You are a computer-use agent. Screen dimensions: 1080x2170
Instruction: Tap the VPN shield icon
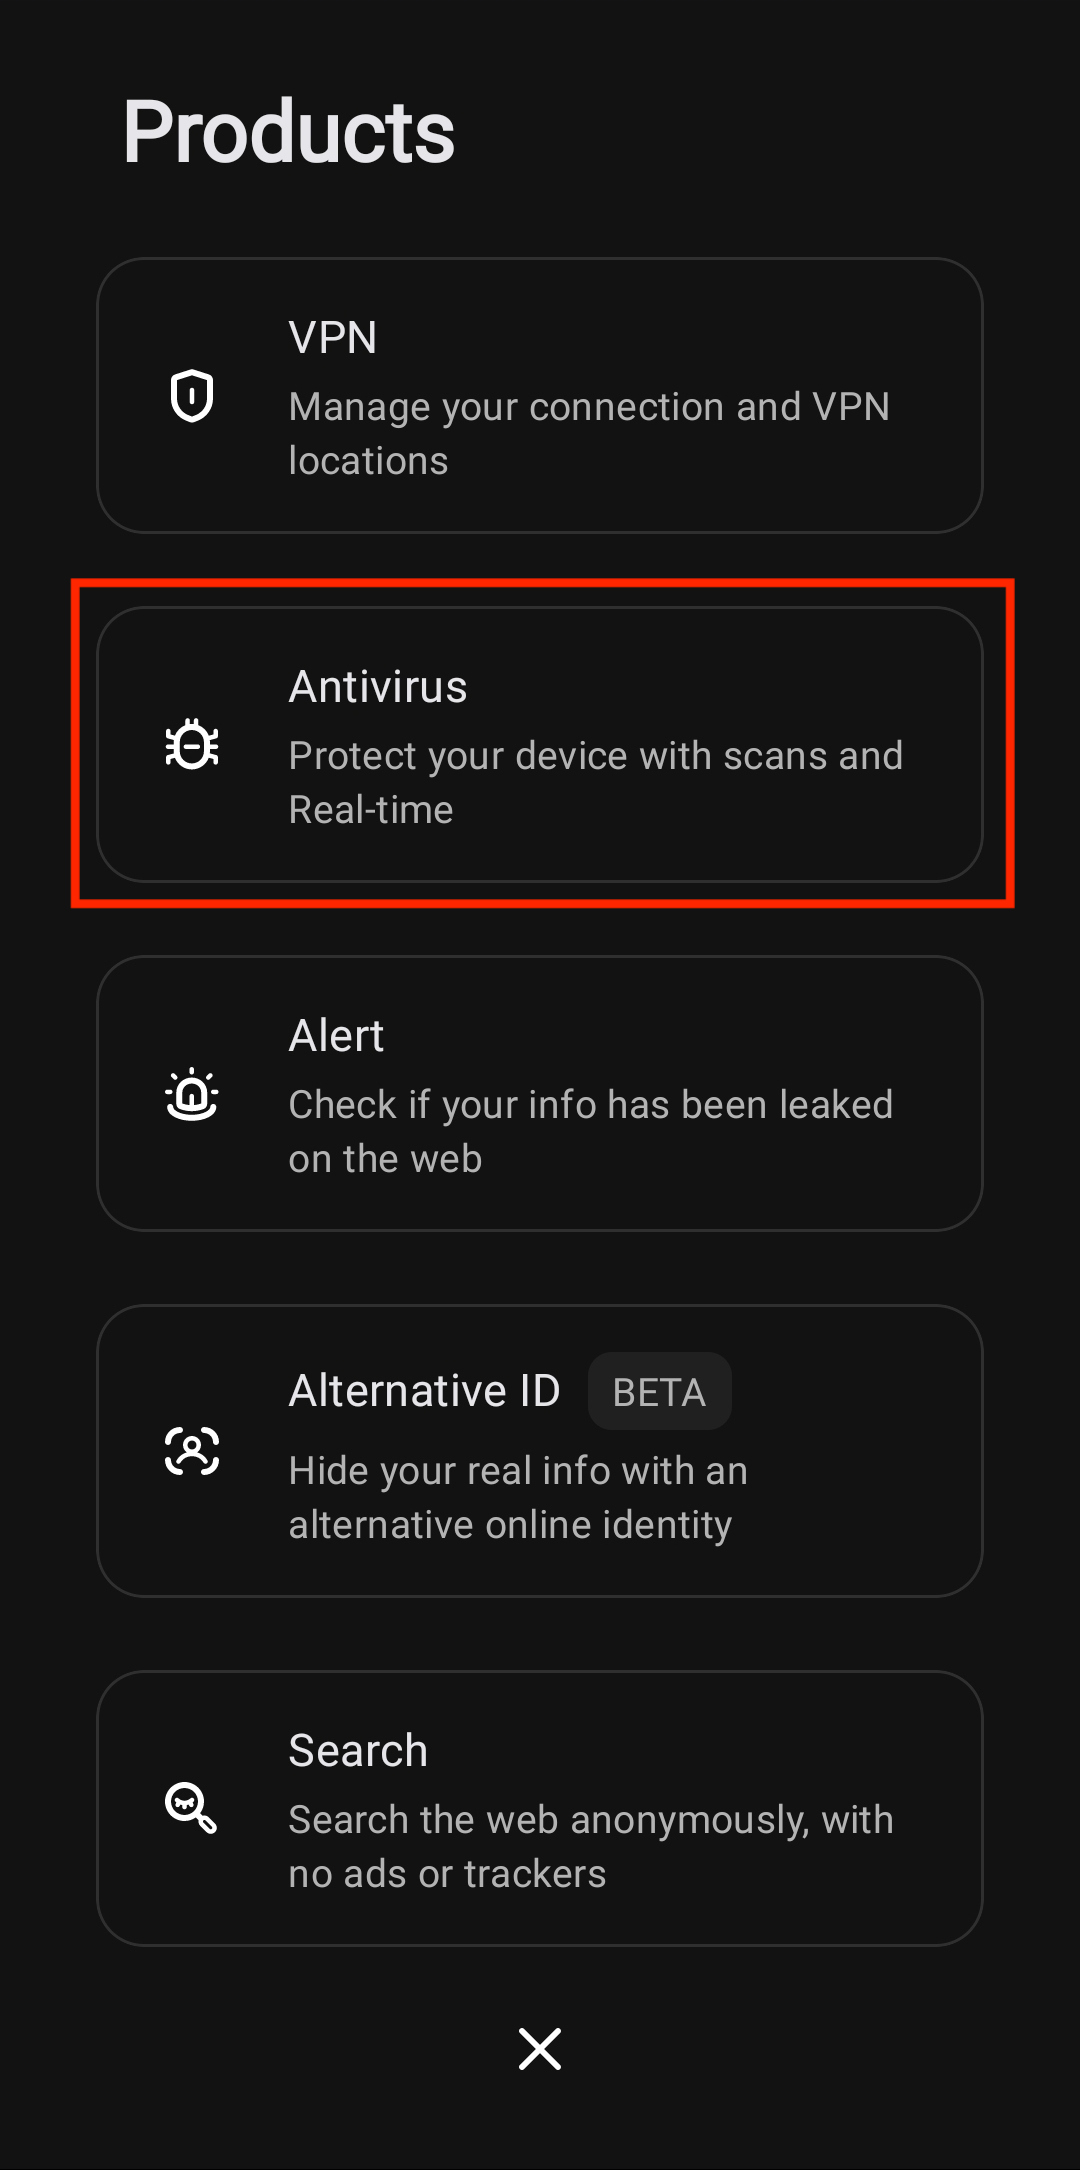(x=192, y=396)
